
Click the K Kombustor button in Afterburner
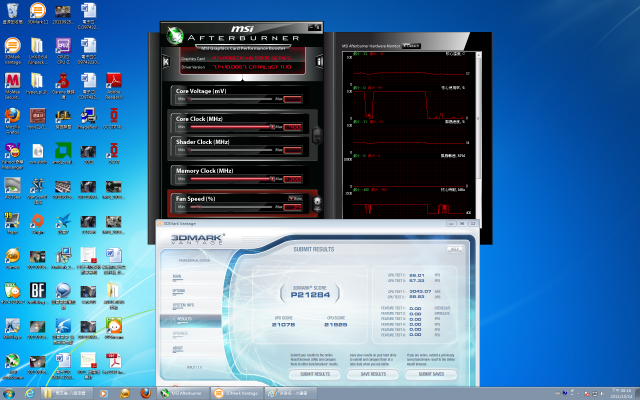point(166,62)
